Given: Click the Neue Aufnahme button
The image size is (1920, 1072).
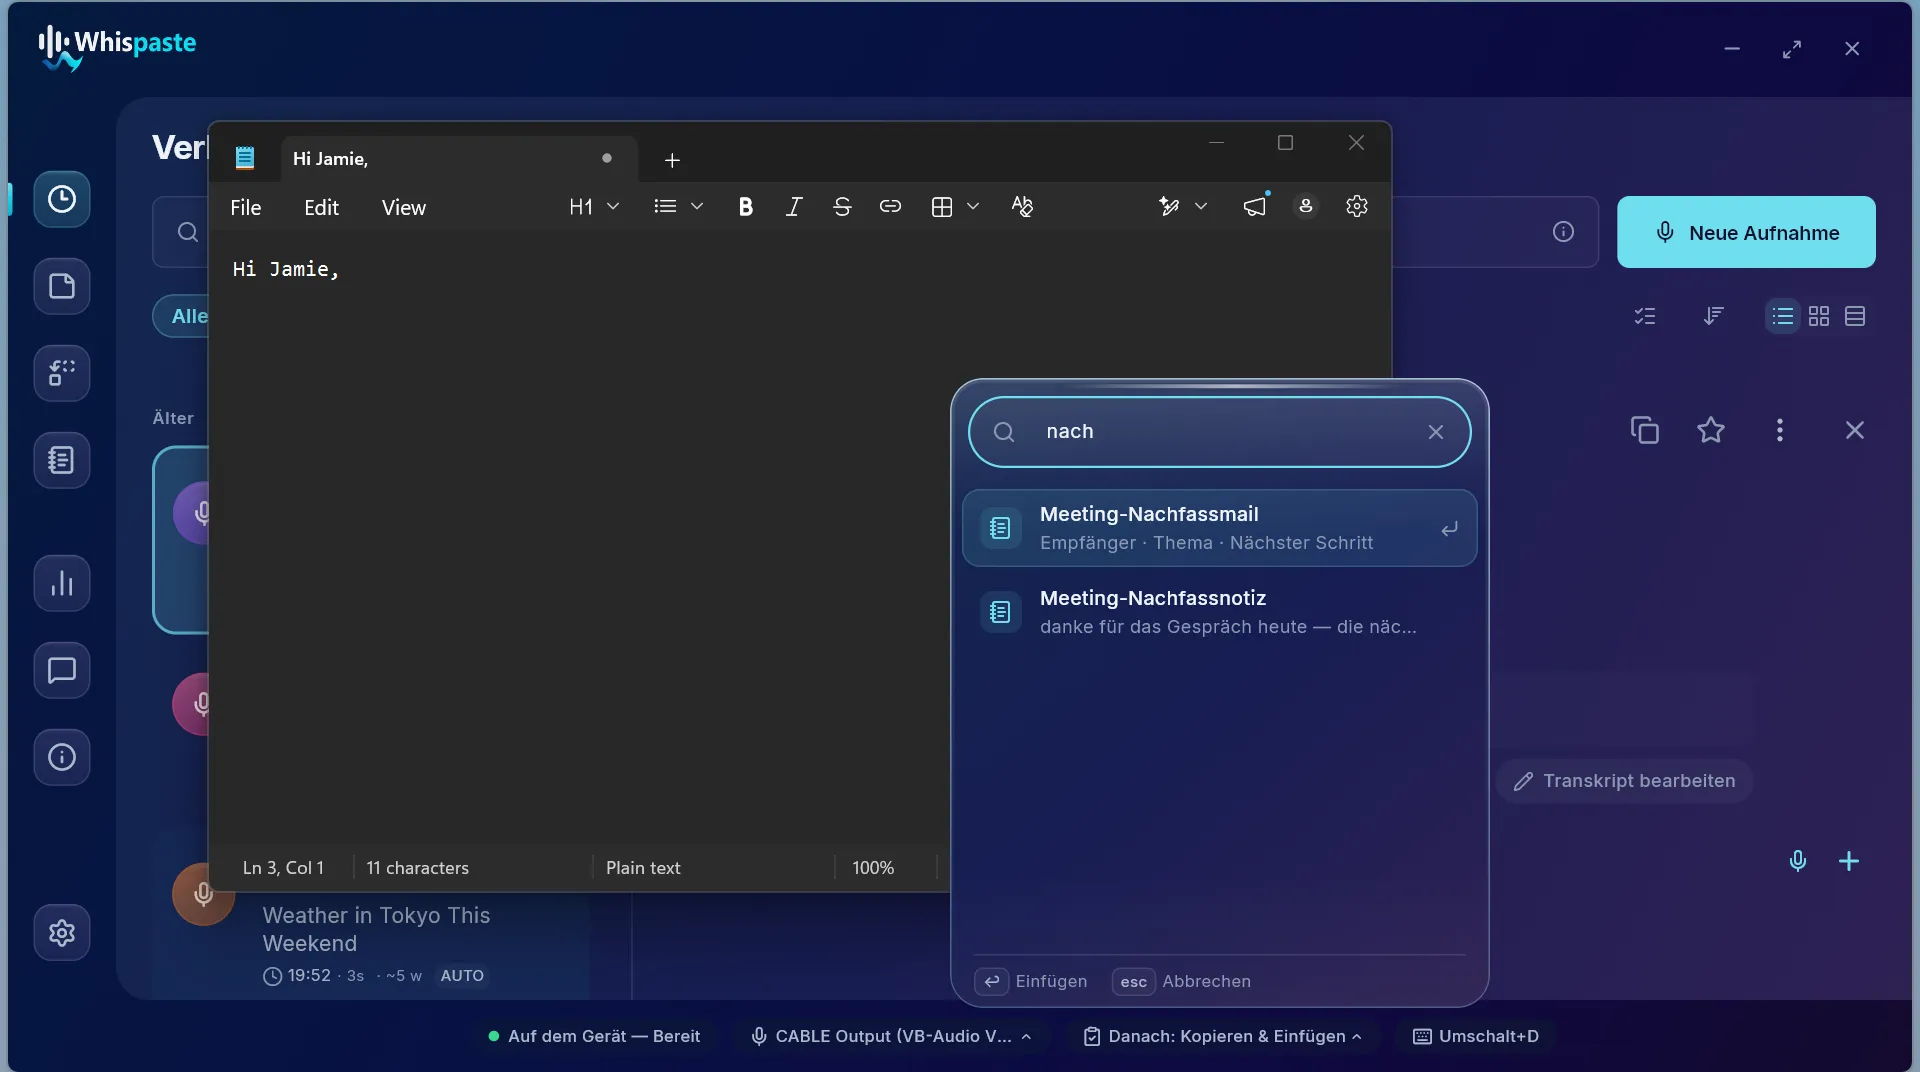Looking at the screenshot, I should 1746,232.
